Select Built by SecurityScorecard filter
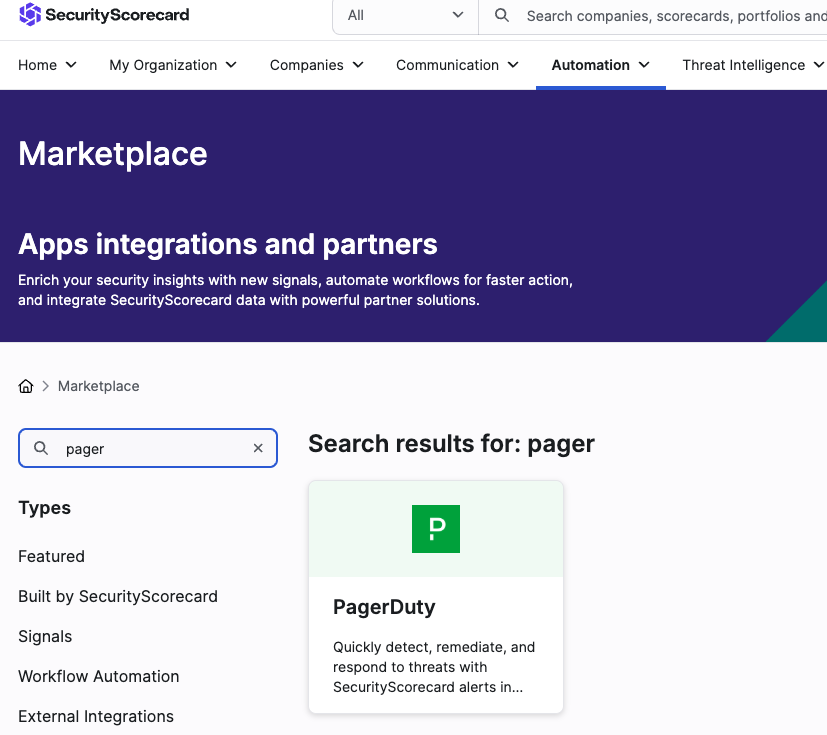Viewport: 827px width, 735px height. 118,596
